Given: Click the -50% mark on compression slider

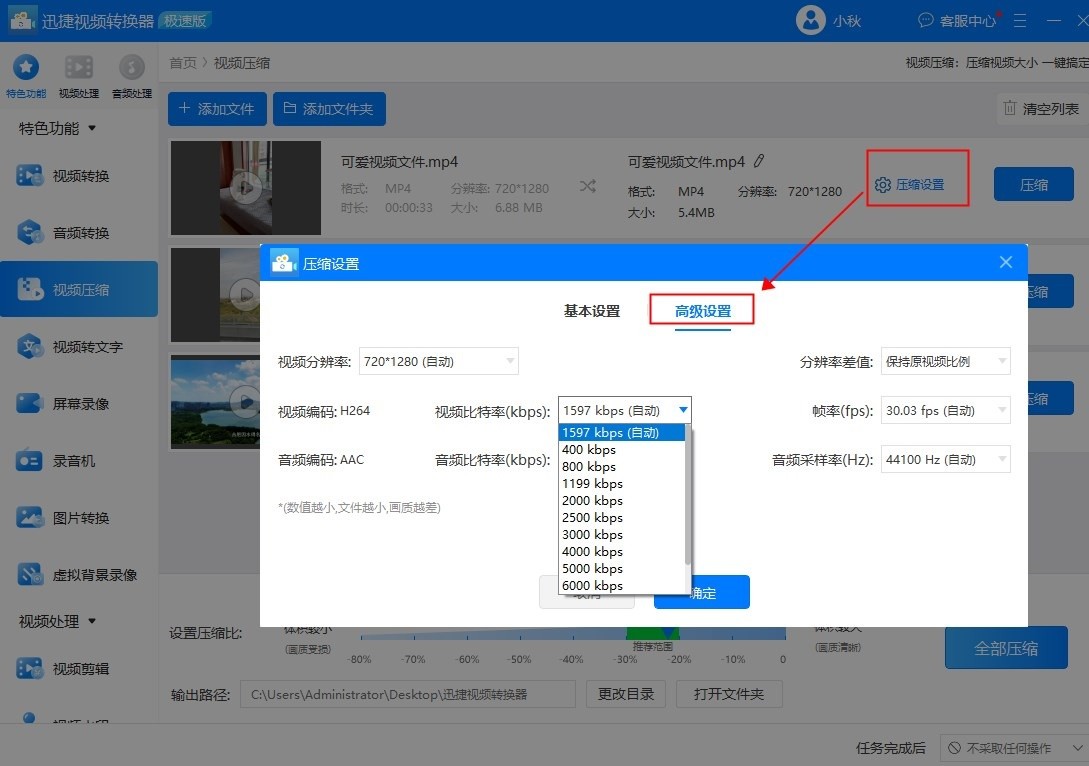Looking at the screenshot, I should tap(519, 659).
